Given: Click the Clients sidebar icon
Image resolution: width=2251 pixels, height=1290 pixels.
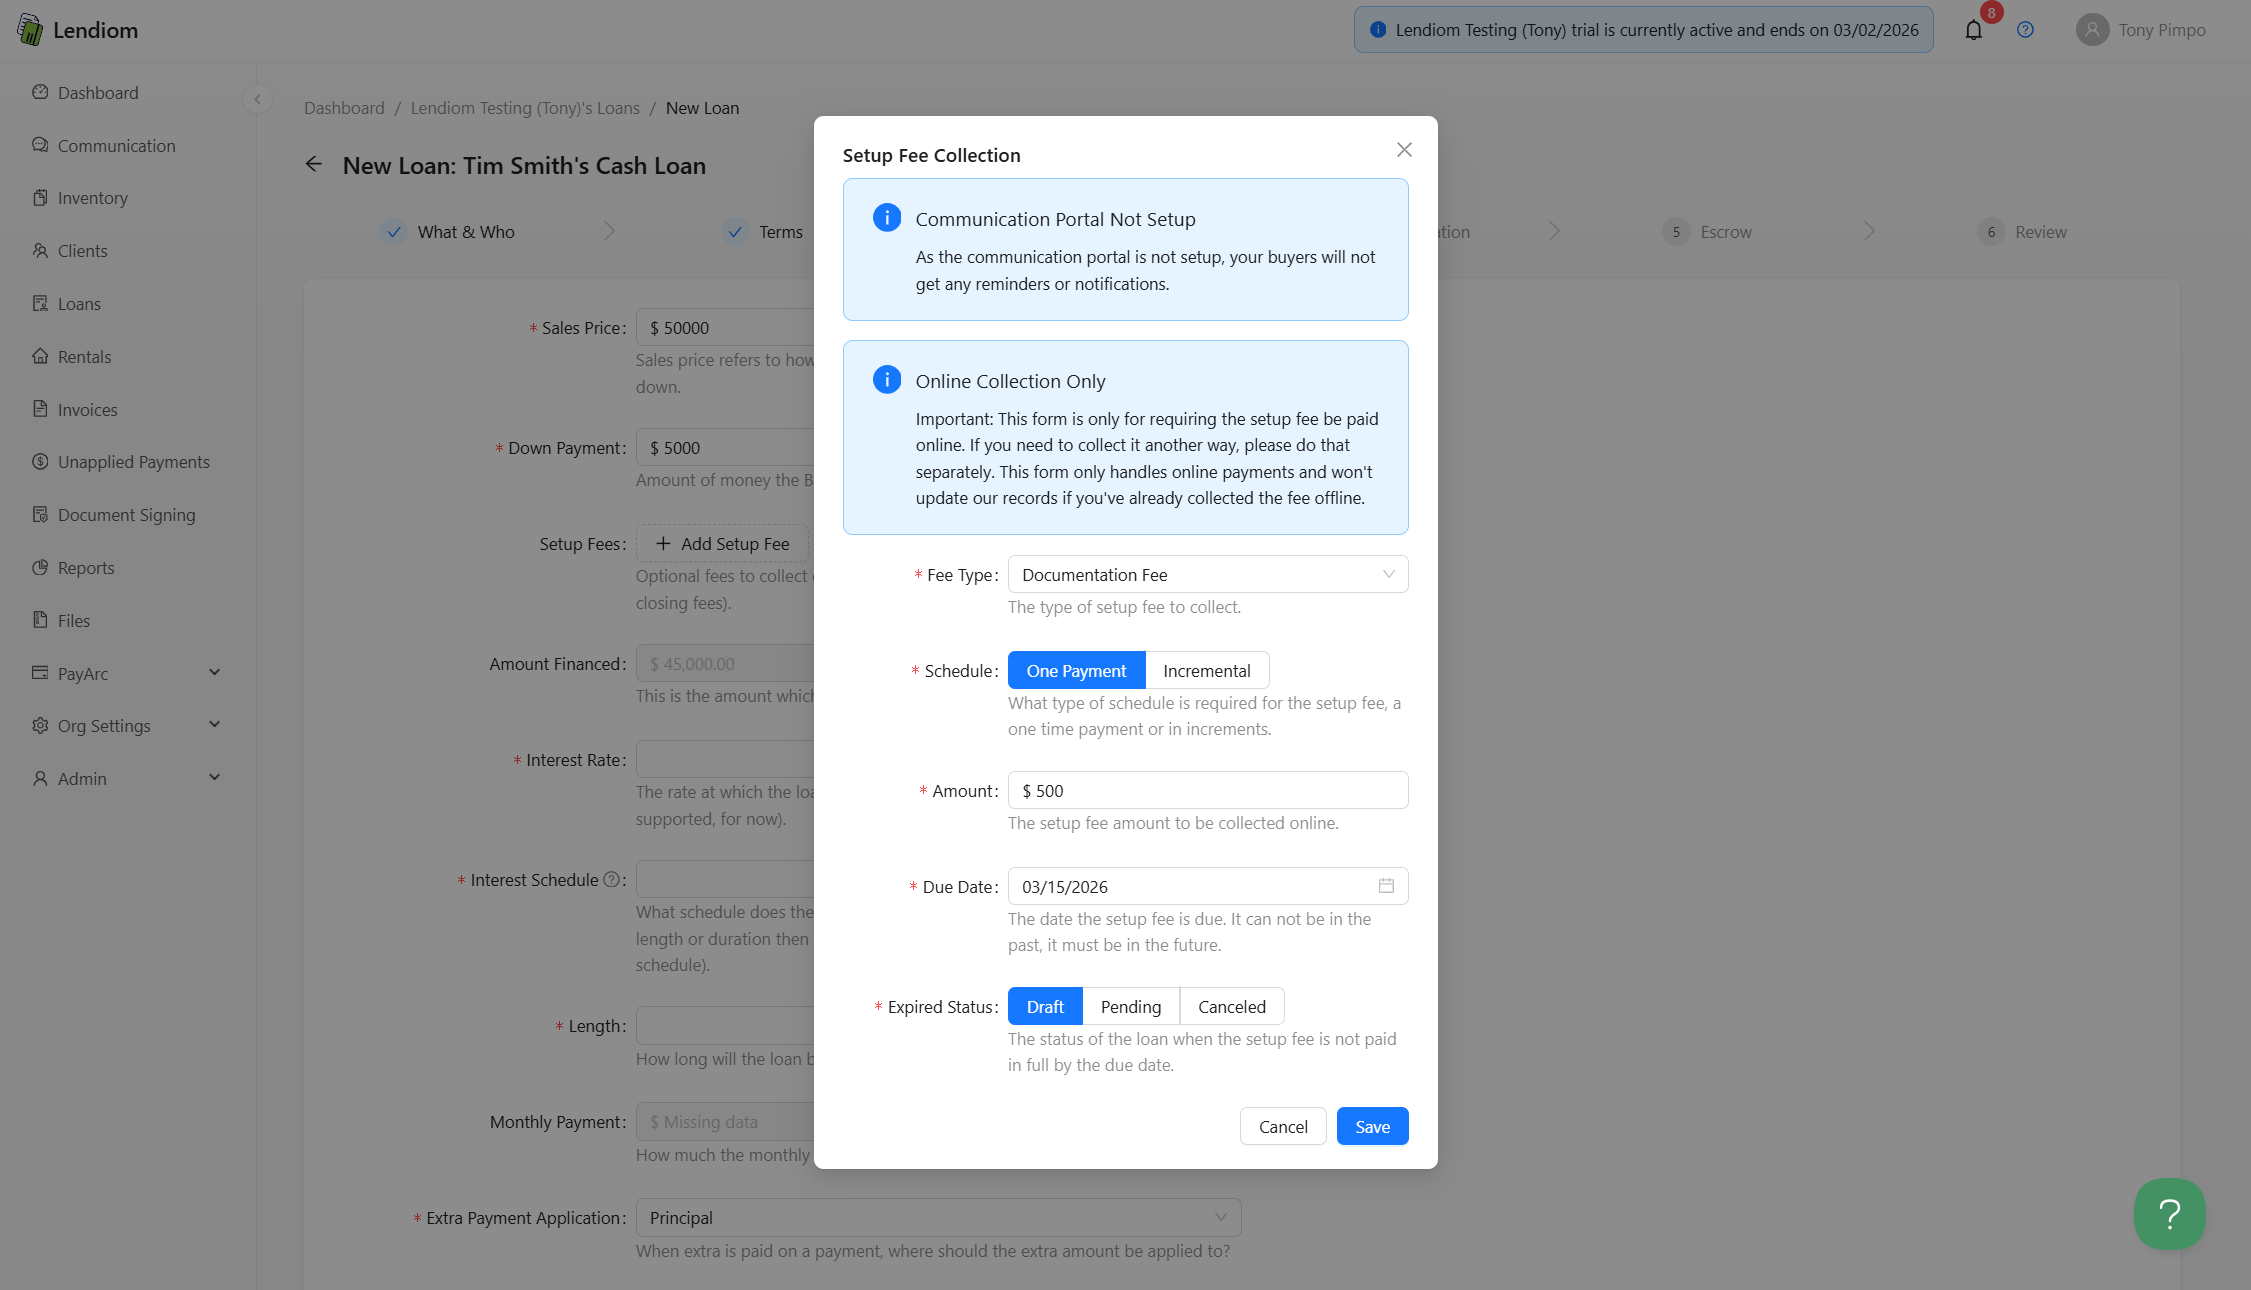Looking at the screenshot, I should [40, 251].
